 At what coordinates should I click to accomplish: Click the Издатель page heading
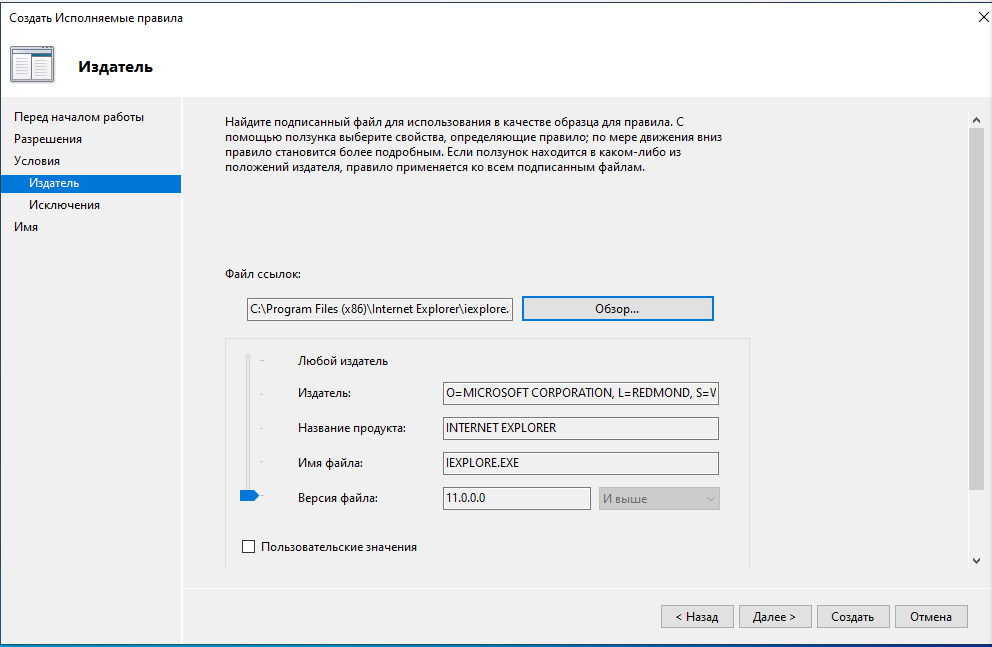[116, 67]
